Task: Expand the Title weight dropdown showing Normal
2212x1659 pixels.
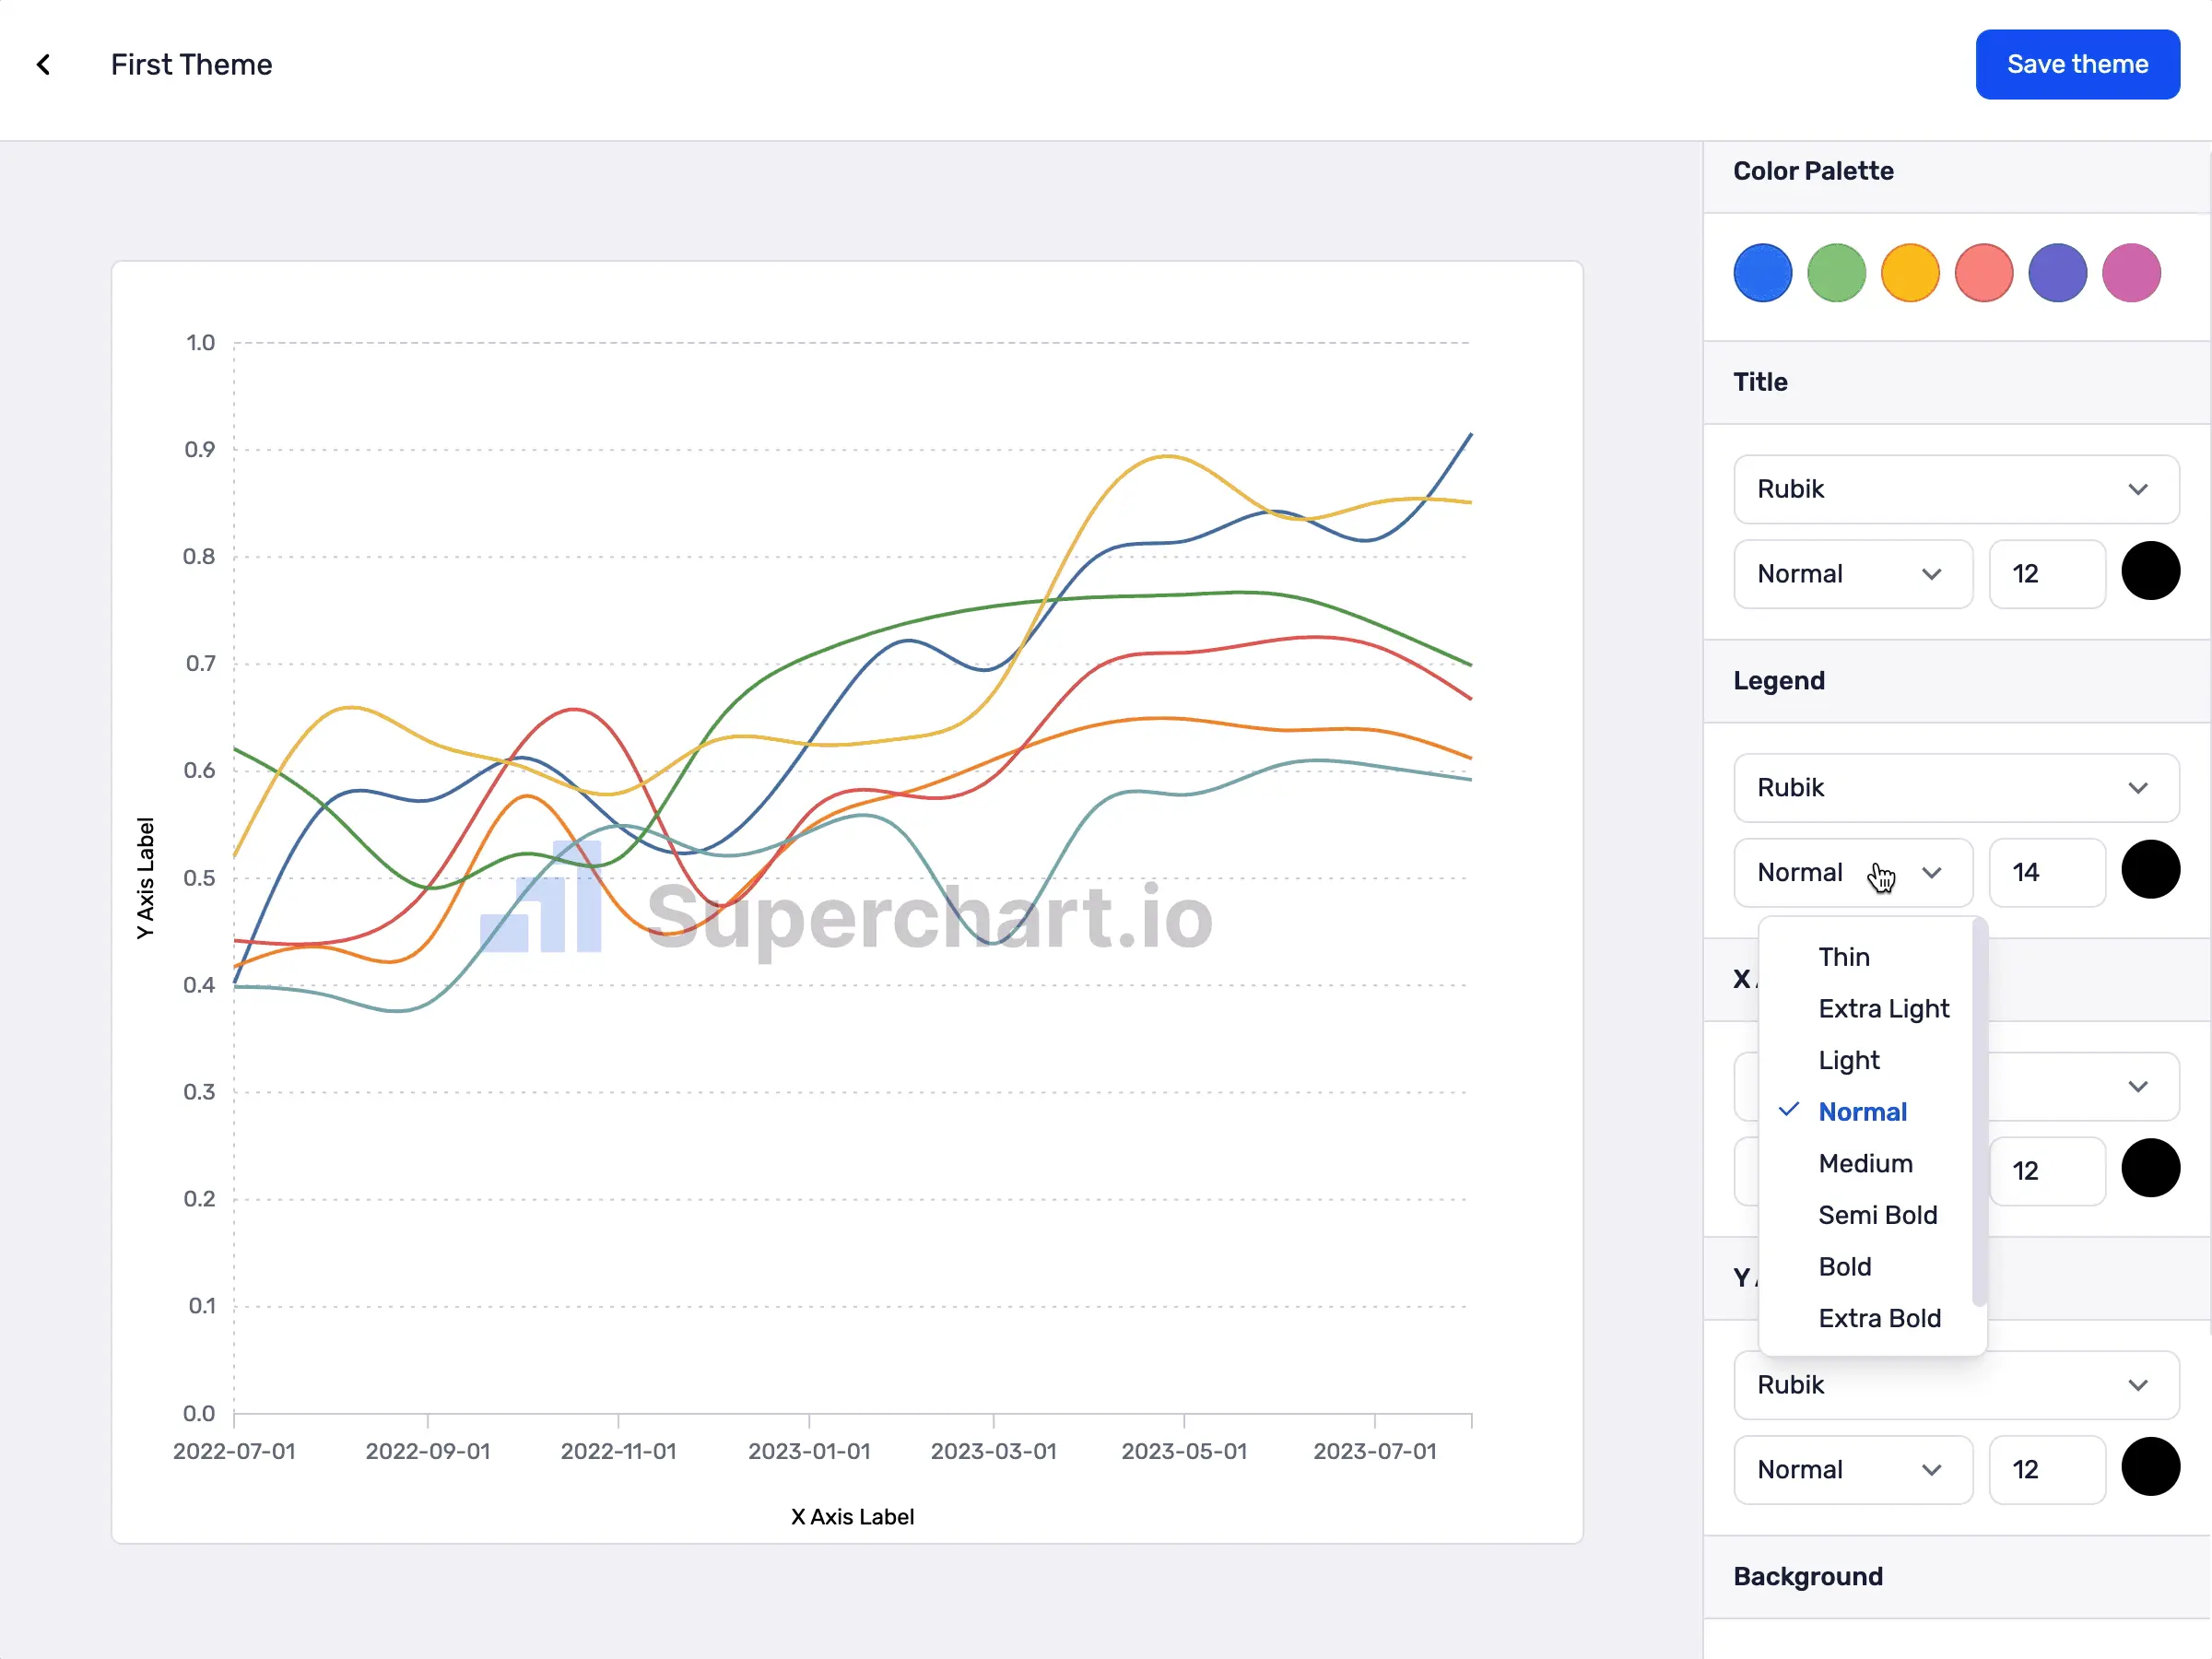Action: pyautogui.click(x=1853, y=573)
